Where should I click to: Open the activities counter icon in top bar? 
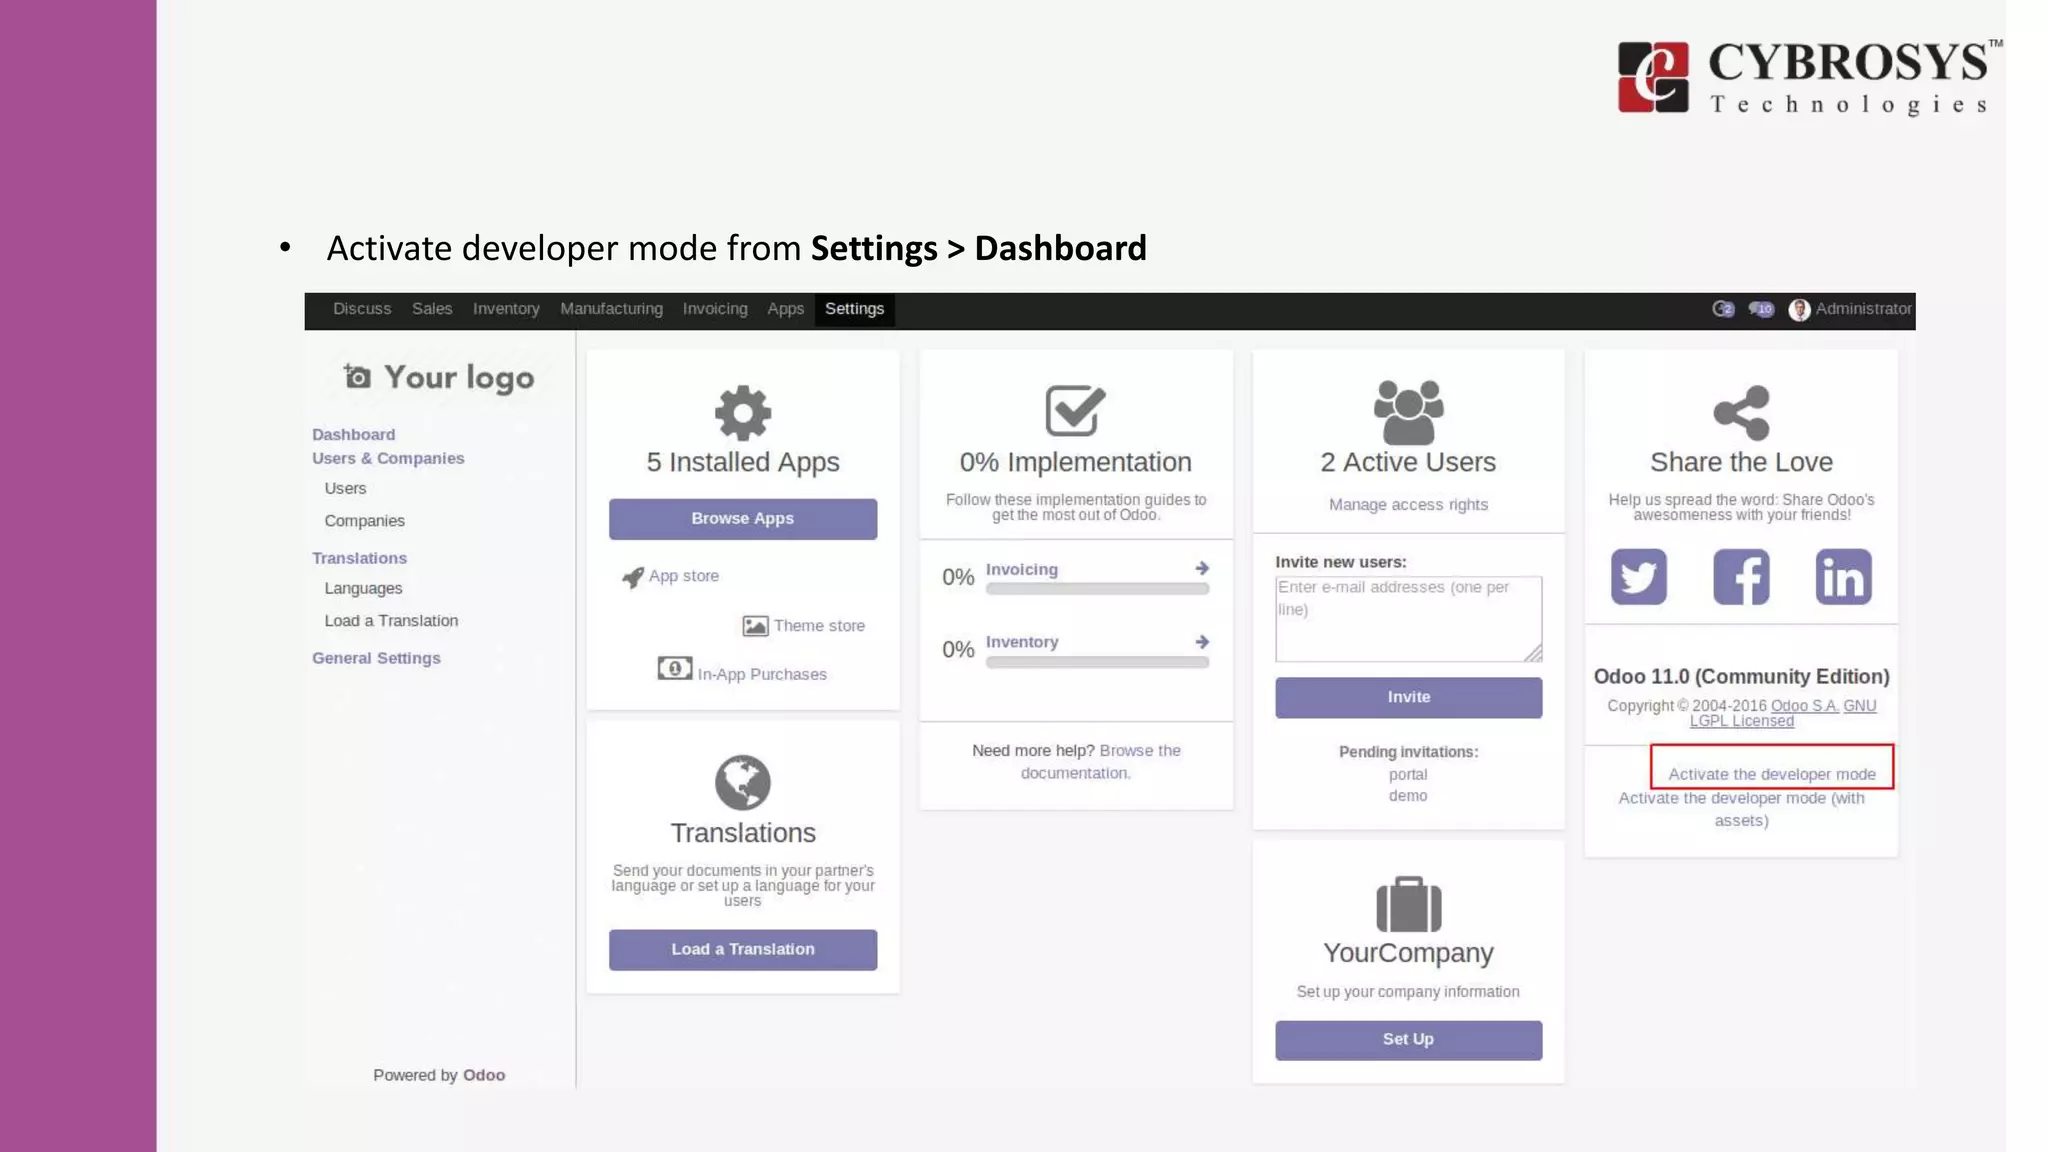[1722, 309]
